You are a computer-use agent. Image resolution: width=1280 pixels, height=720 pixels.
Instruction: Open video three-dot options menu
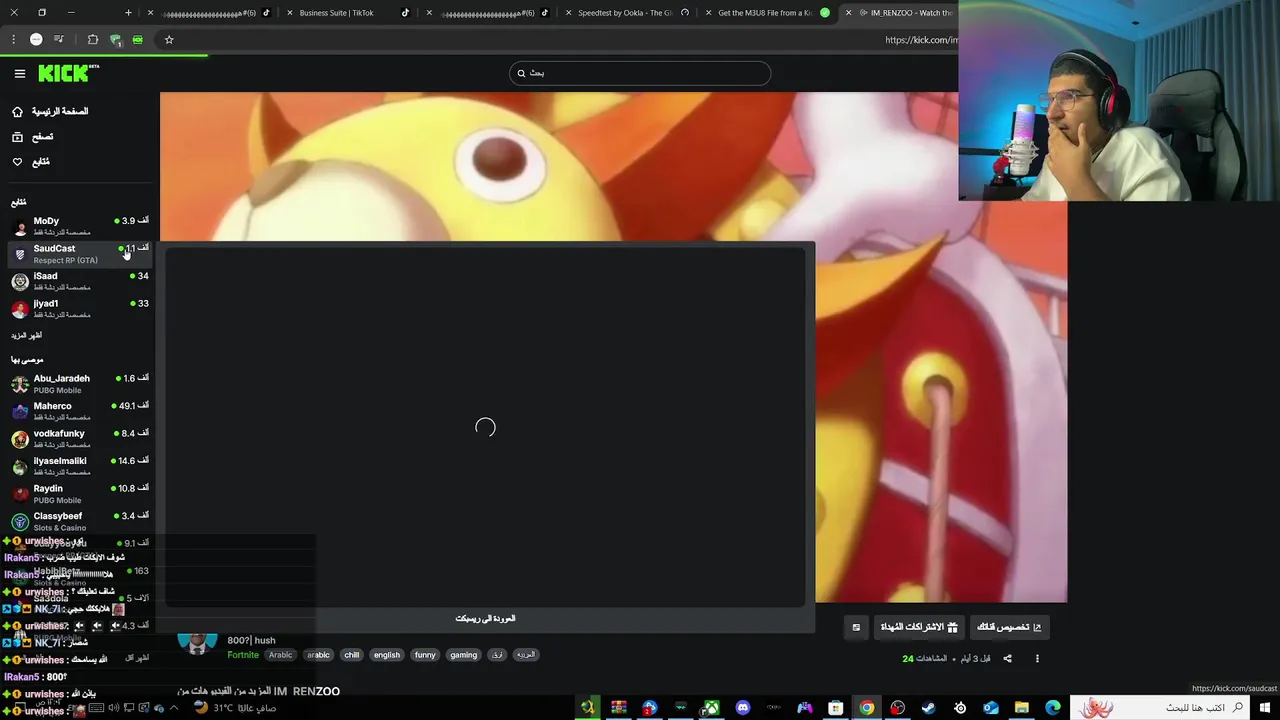click(x=1037, y=658)
